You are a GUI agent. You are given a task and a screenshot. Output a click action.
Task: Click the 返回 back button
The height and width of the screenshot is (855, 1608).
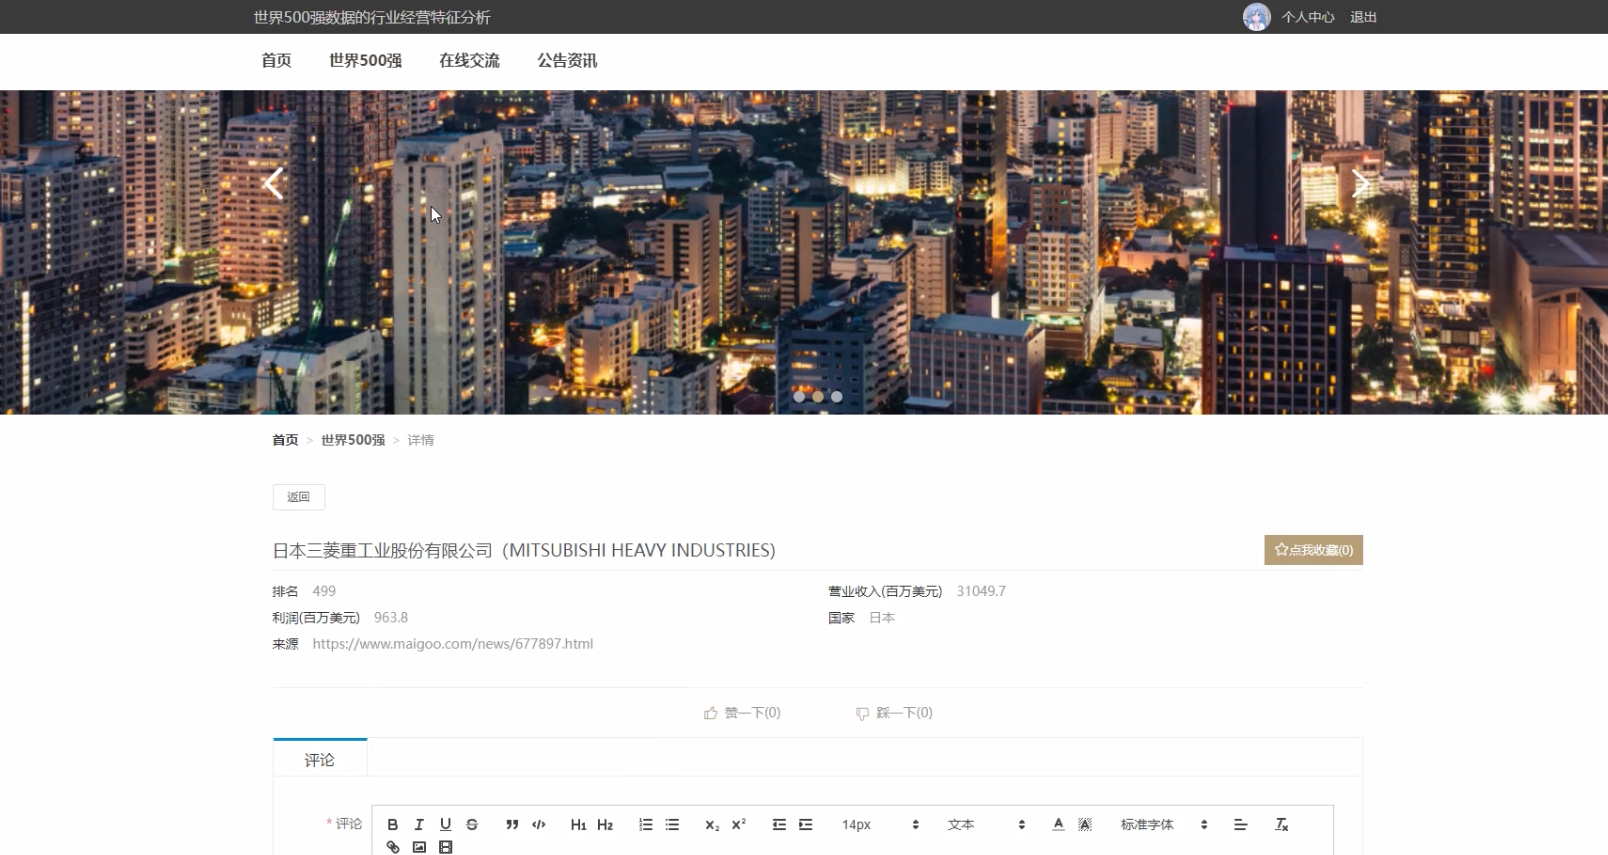[x=299, y=497]
